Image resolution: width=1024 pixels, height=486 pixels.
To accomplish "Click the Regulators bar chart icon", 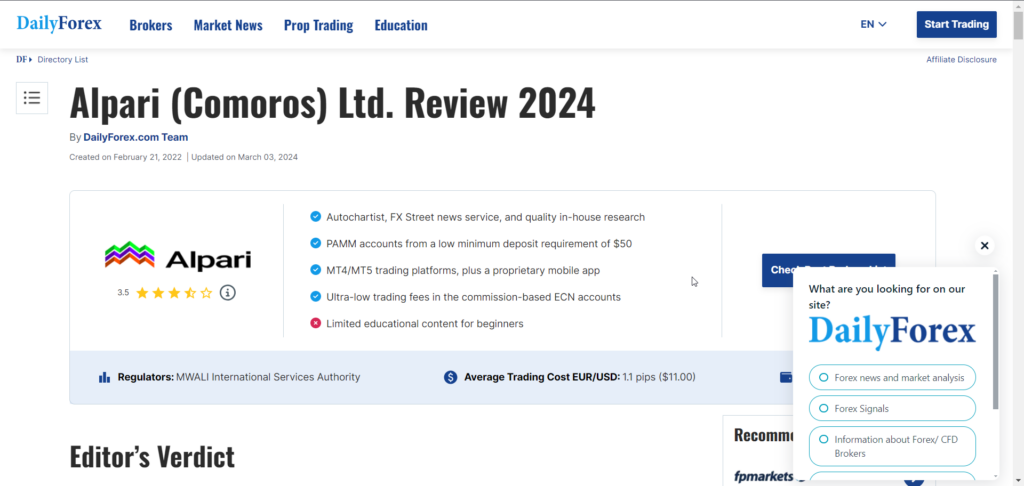I will (x=104, y=377).
